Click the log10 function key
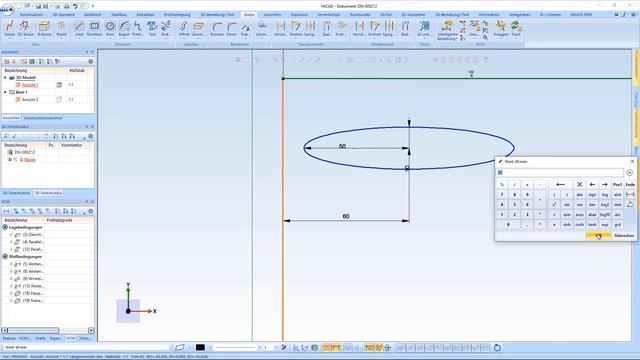This screenshot has height=360, width=640. (605, 214)
